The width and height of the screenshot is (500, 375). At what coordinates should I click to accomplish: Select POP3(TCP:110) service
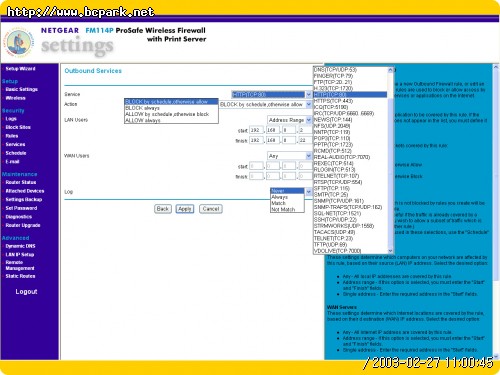click(350, 138)
